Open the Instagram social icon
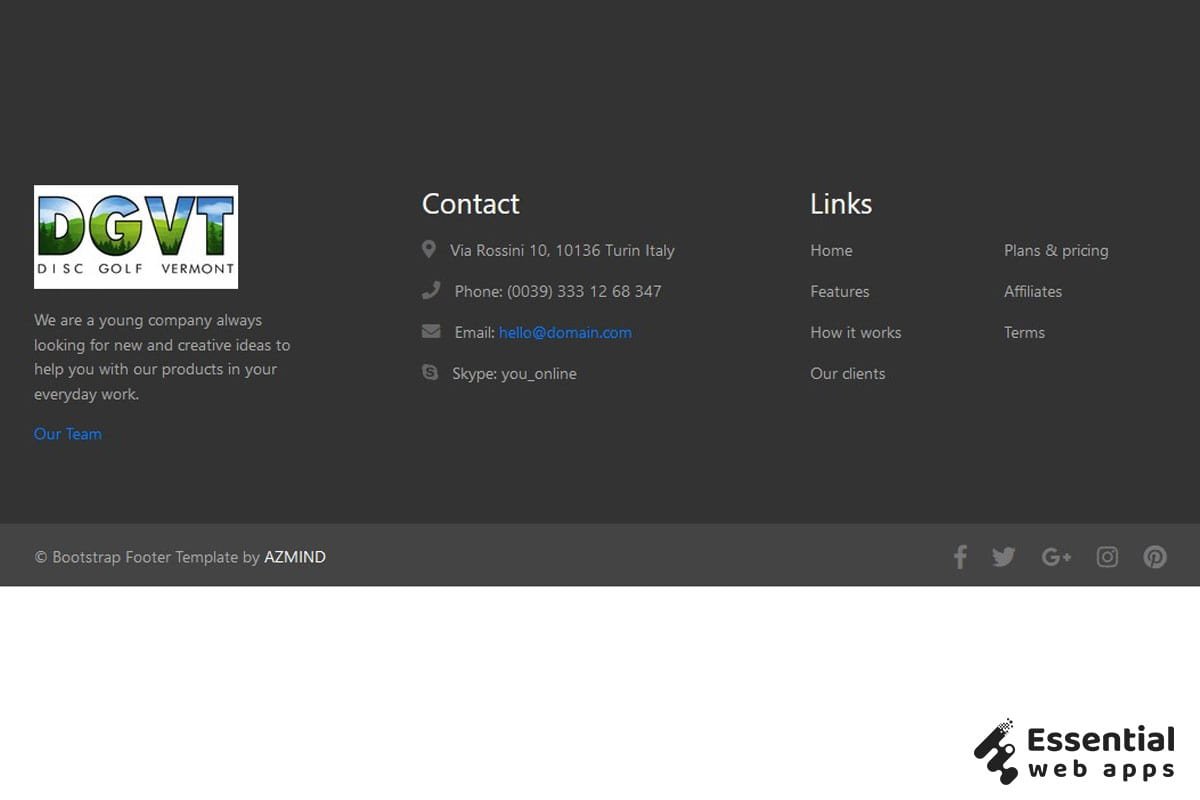Screen dimensions: 1200x800 coord(1107,557)
